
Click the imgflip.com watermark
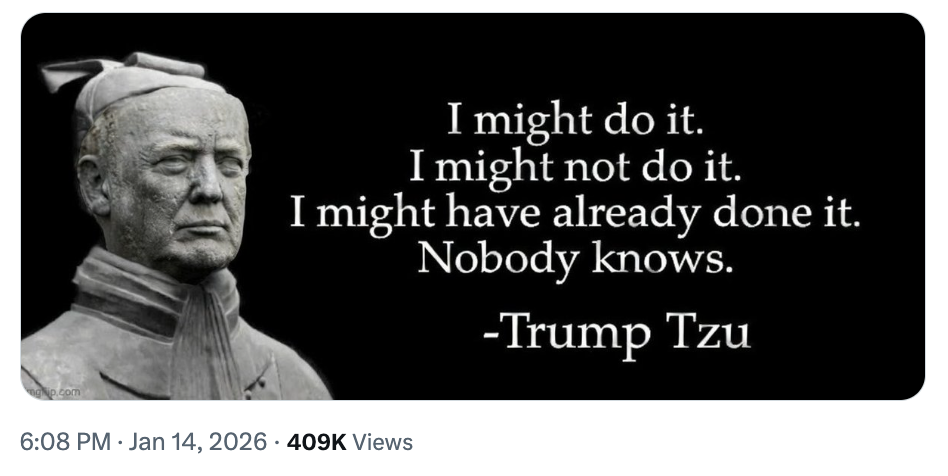(x=52, y=392)
